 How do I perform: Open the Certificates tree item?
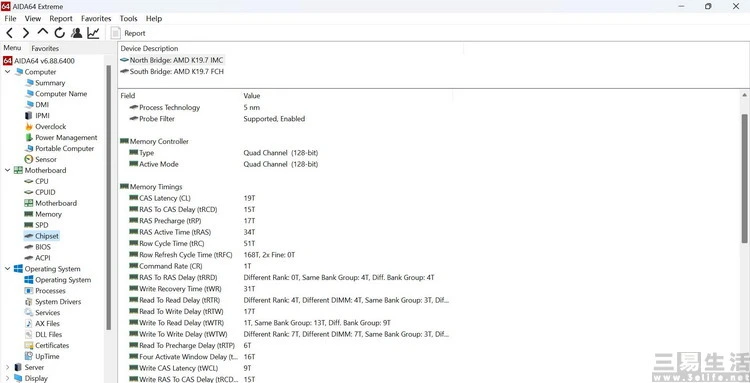click(x=47, y=346)
